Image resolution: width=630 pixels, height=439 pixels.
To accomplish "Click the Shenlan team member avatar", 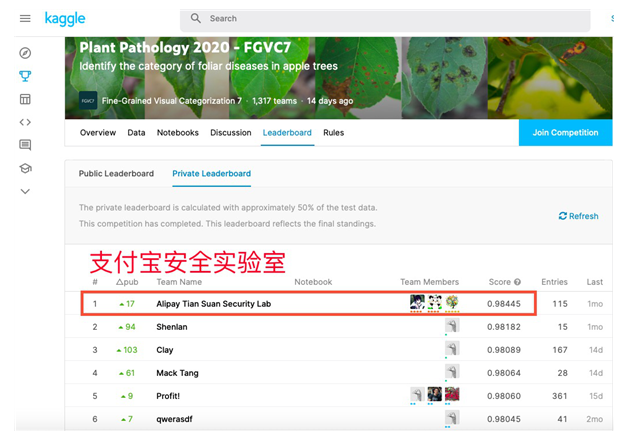I will click(x=452, y=326).
